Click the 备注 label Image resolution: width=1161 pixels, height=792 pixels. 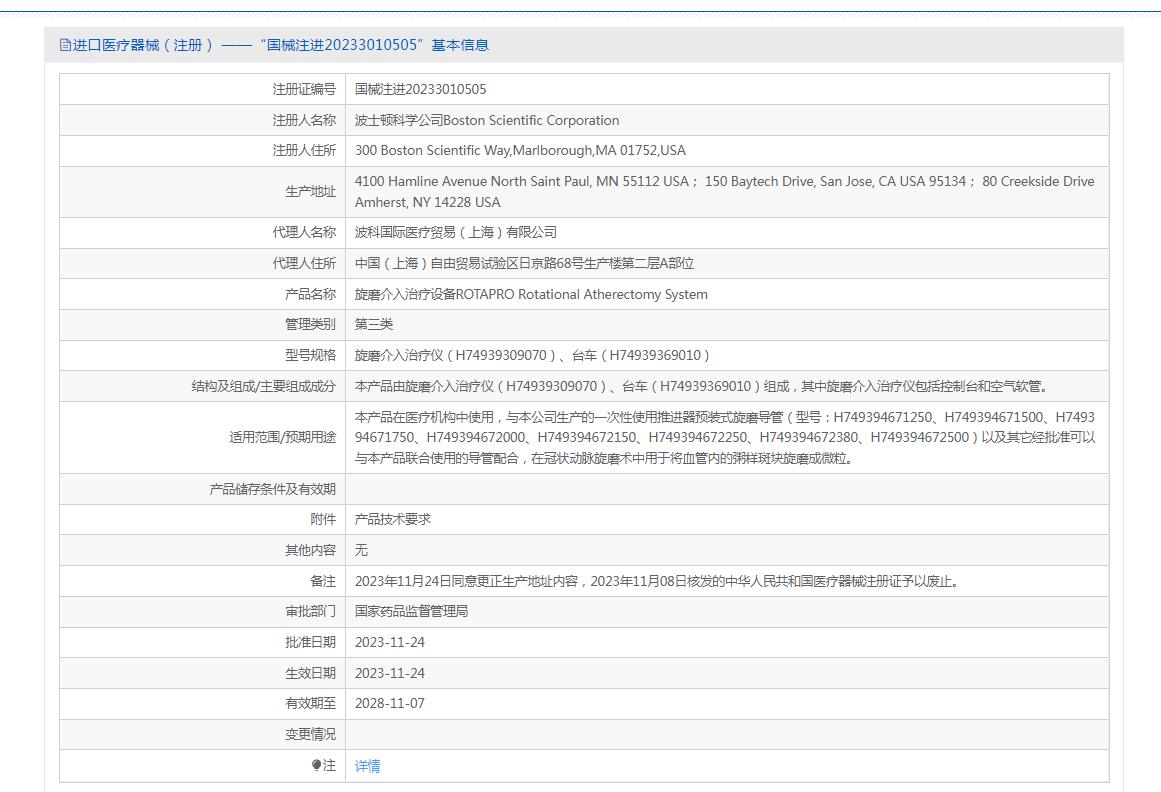(x=323, y=582)
